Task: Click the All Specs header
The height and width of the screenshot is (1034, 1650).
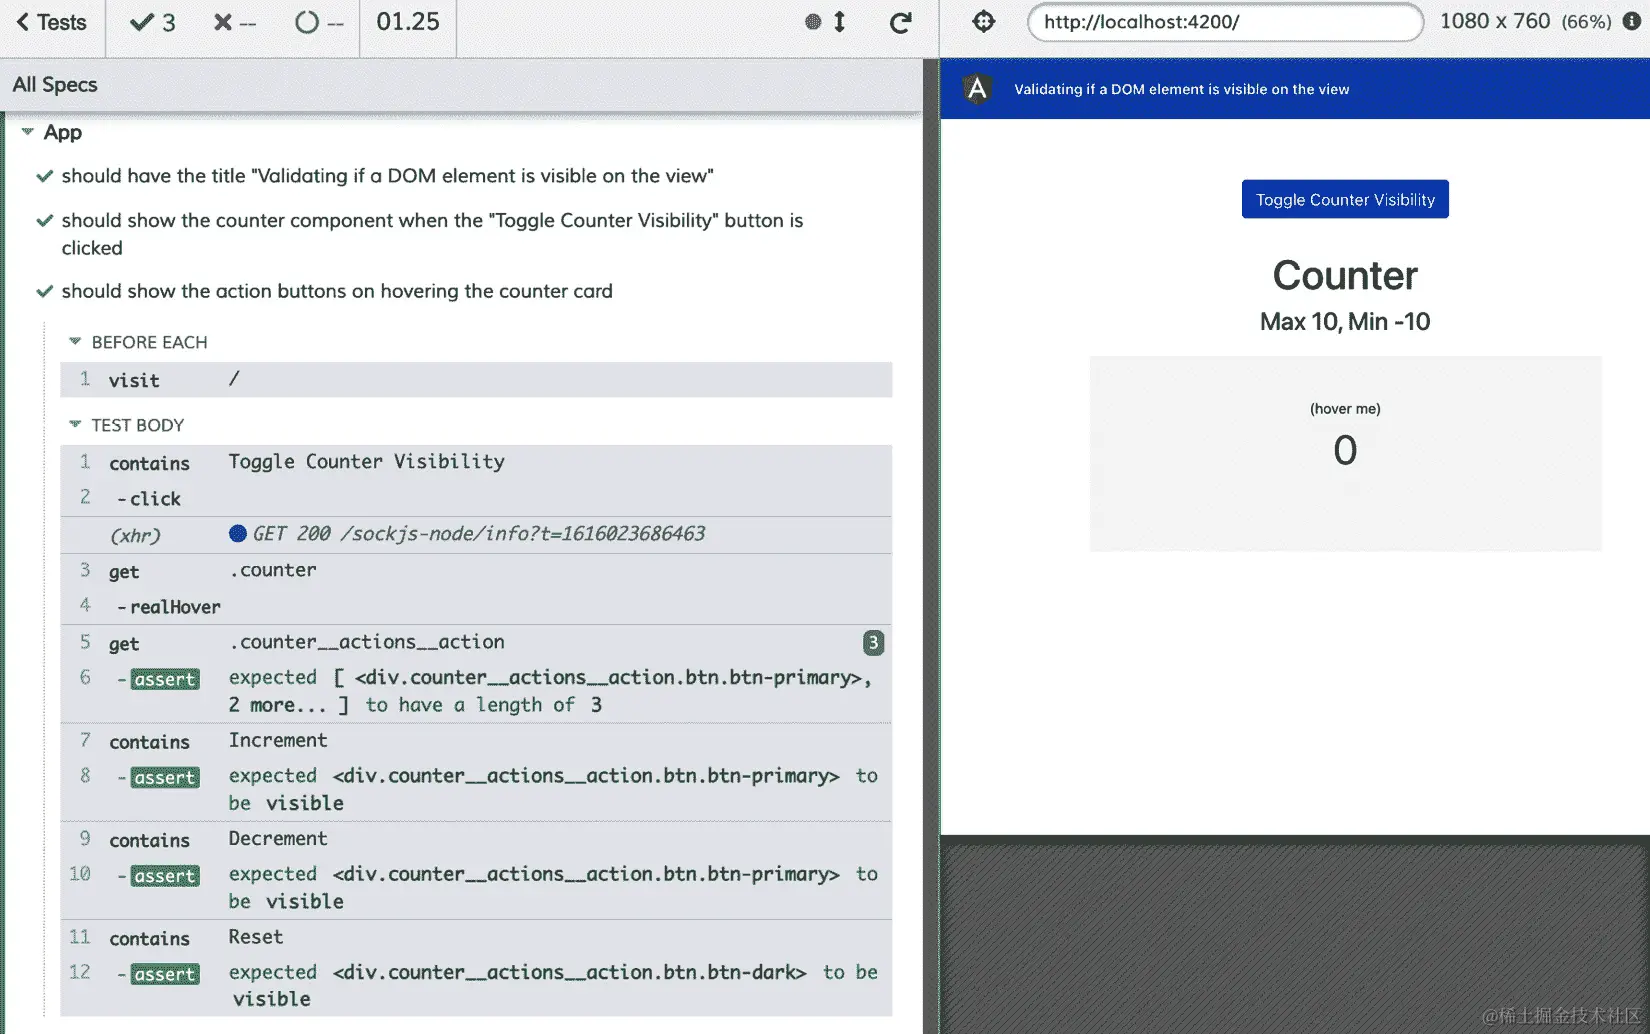Action: click(55, 85)
